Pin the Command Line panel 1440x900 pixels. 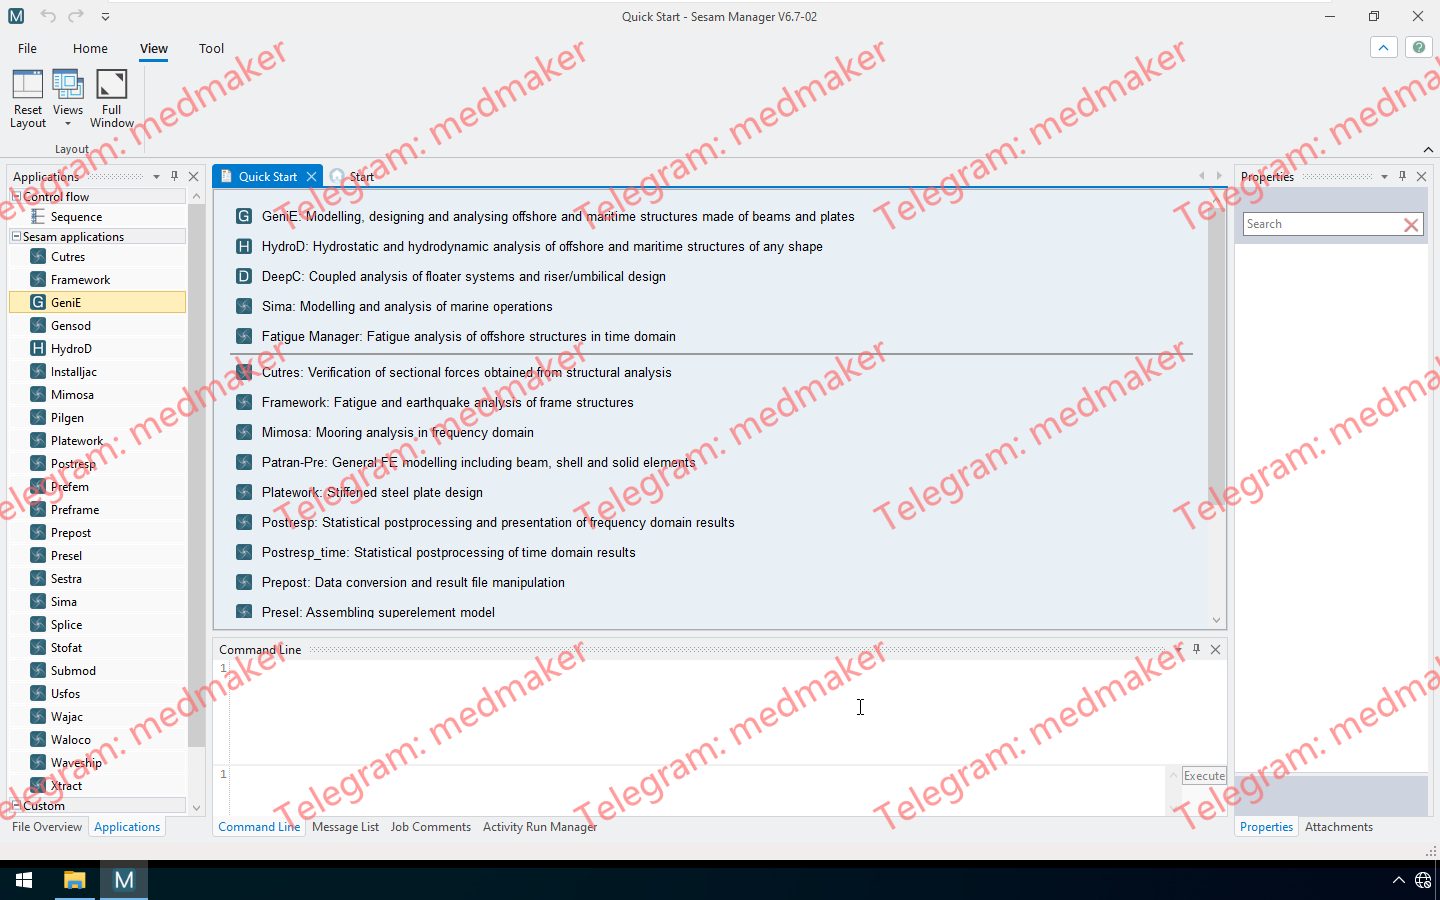pos(1196,649)
